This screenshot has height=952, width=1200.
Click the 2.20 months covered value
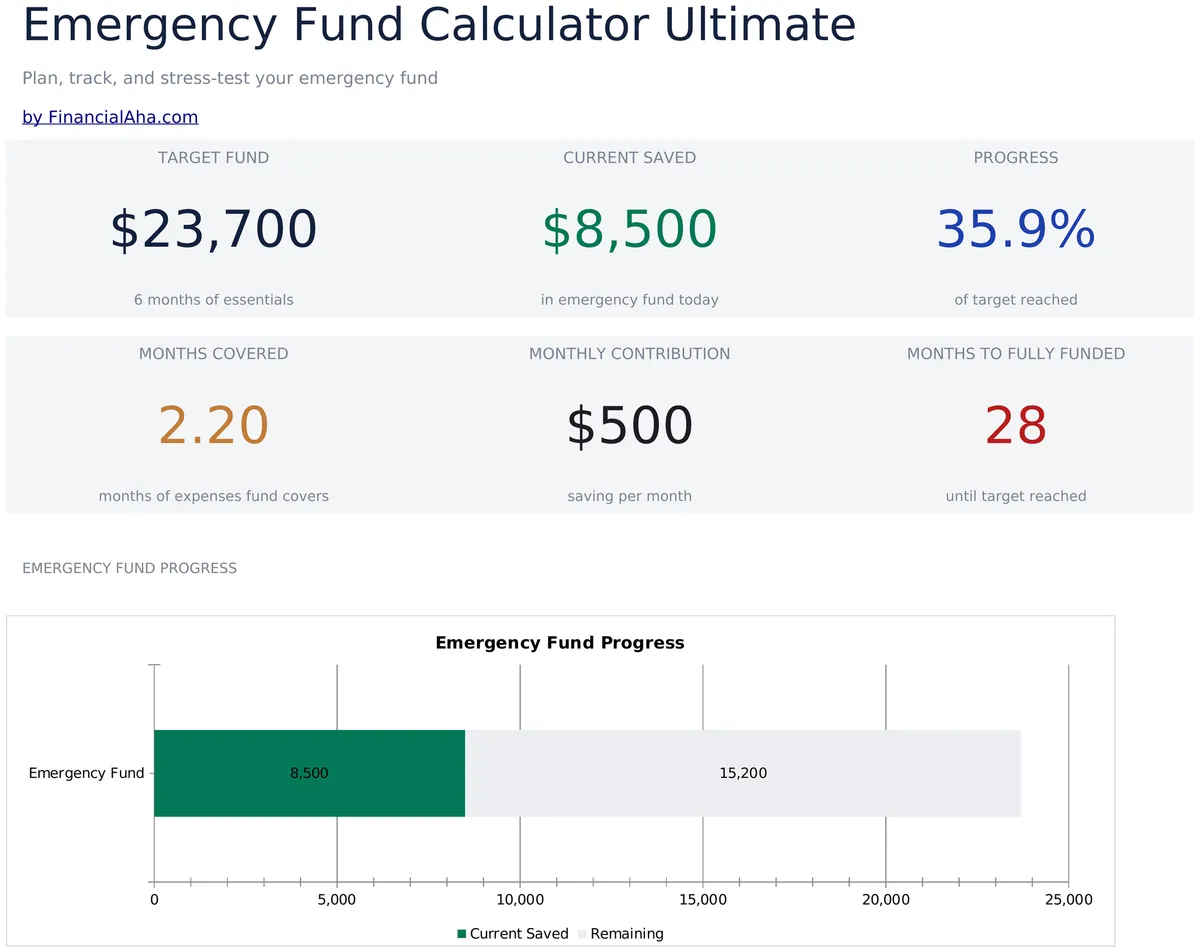(x=213, y=426)
